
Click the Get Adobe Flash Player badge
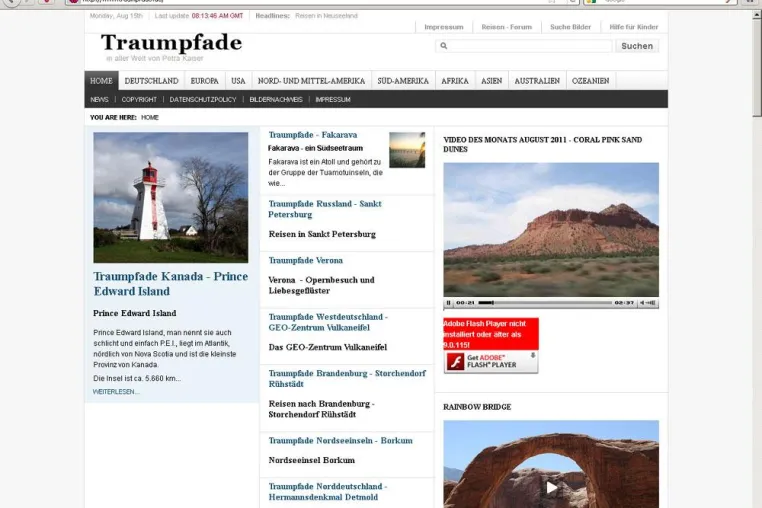(x=491, y=362)
